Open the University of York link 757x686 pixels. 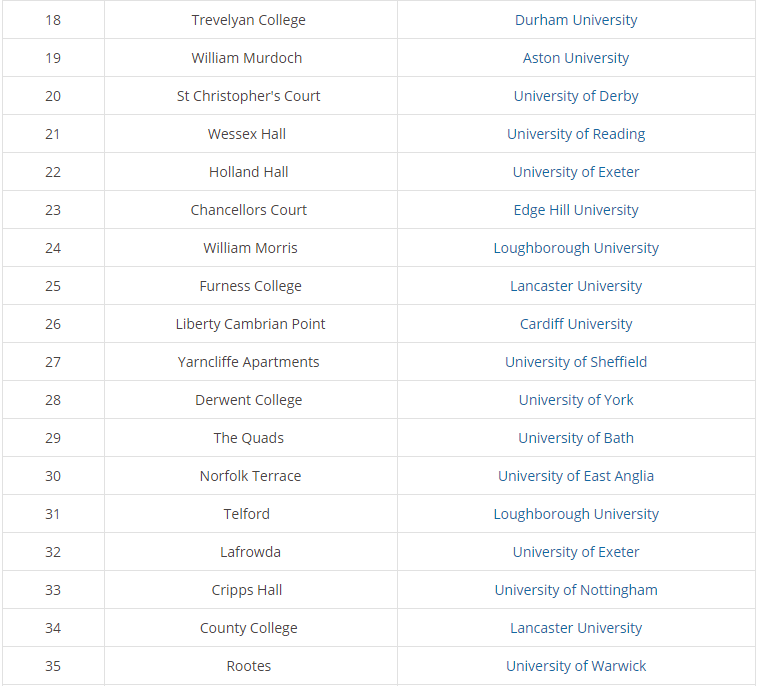coord(576,400)
